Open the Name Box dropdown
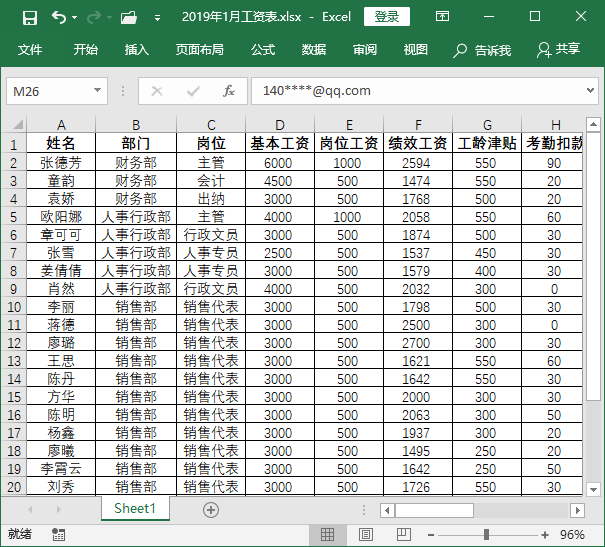605x547 pixels. (98, 91)
